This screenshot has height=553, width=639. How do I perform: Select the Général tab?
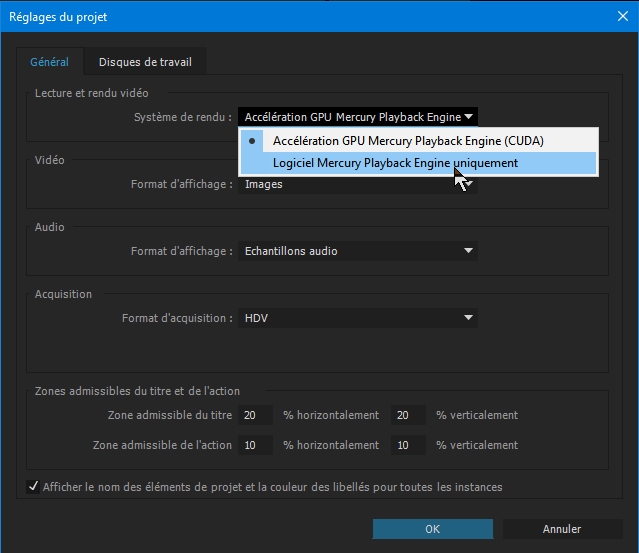click(x=50, y=62)
